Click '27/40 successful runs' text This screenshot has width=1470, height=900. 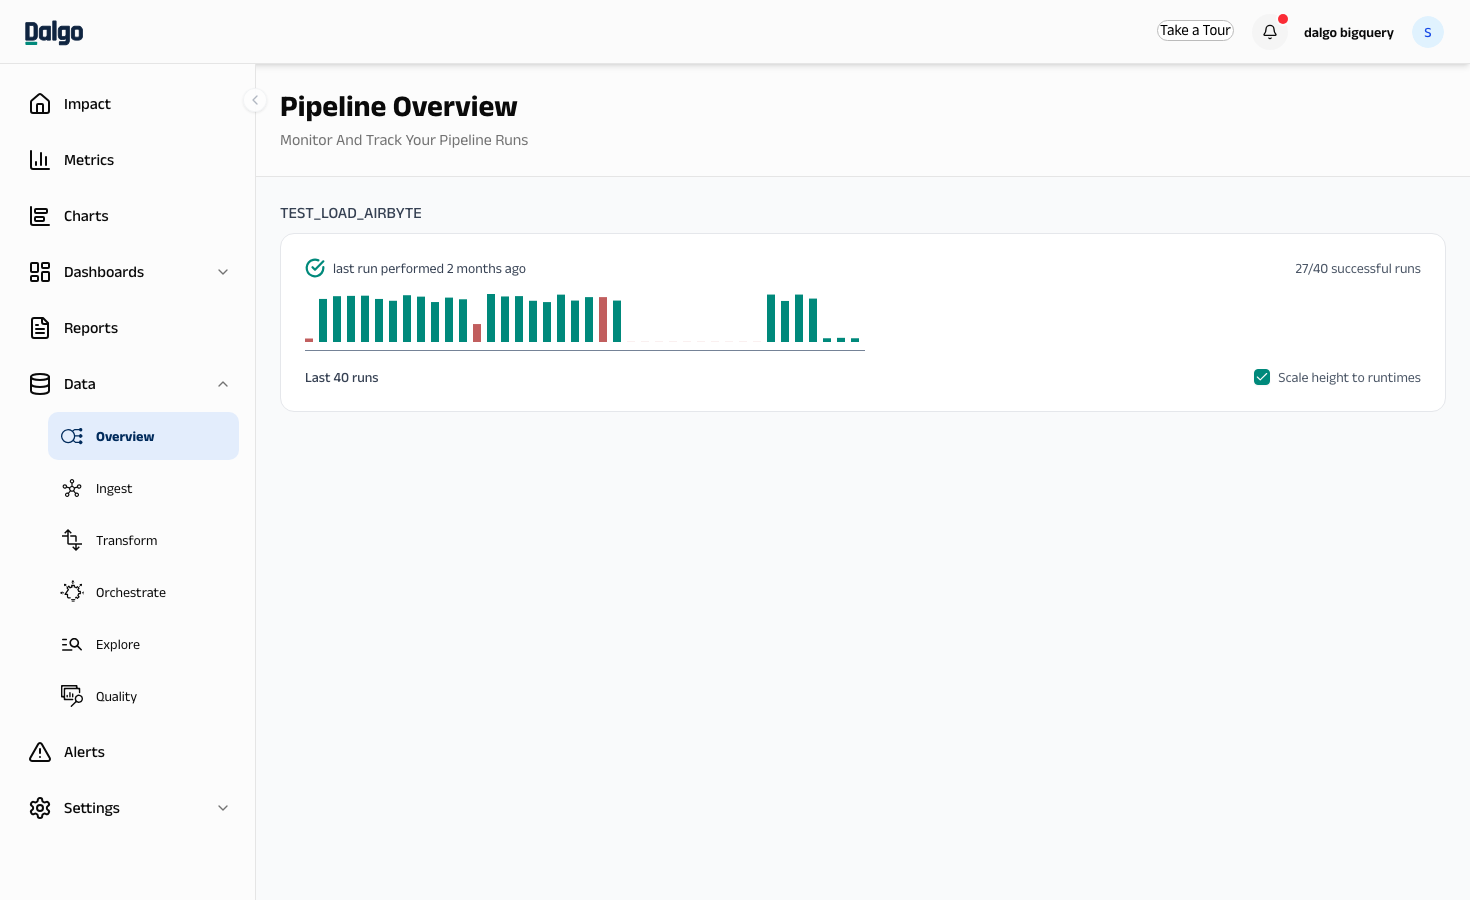tap(1358, 269)
